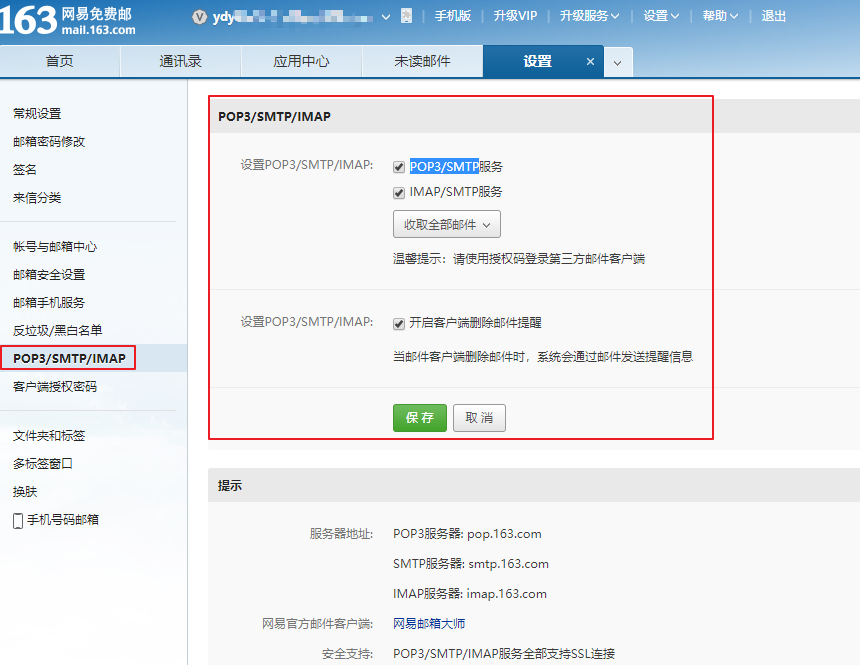Screen dimensions: 860x665
Task: Uncheck the POP3/SMTP服务 checkbox
Action: click(399, 167)
